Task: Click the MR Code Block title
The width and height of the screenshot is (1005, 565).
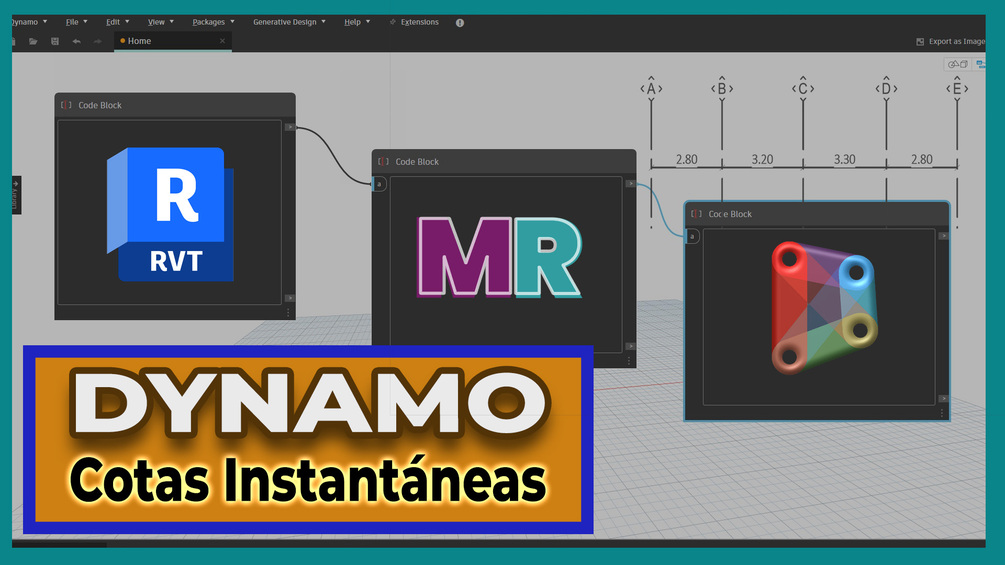Action: 417,161
